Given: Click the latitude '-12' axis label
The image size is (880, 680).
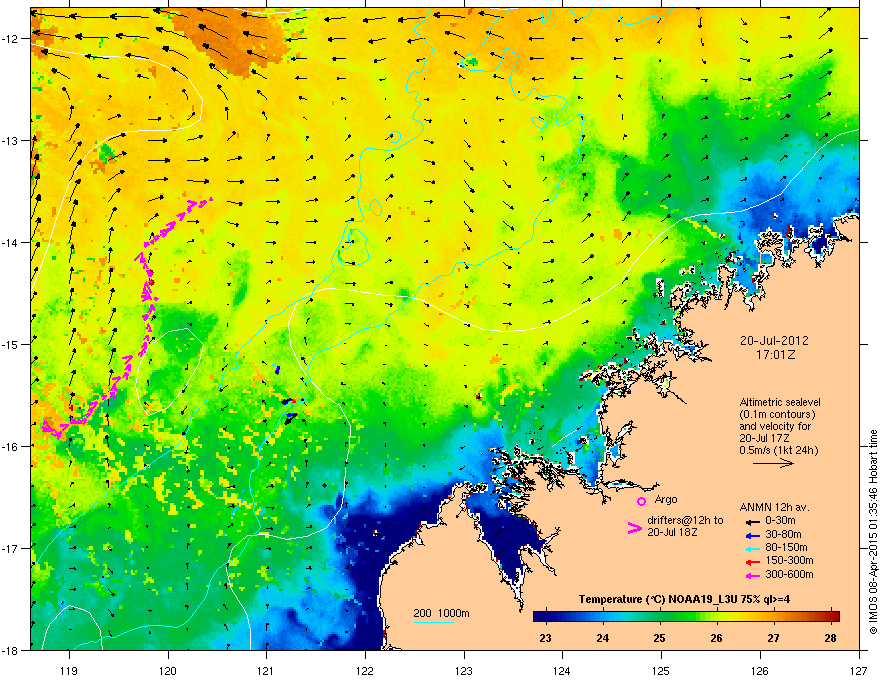Looking at the screenshot, I should pyautogui.click(x=11, y=39).
